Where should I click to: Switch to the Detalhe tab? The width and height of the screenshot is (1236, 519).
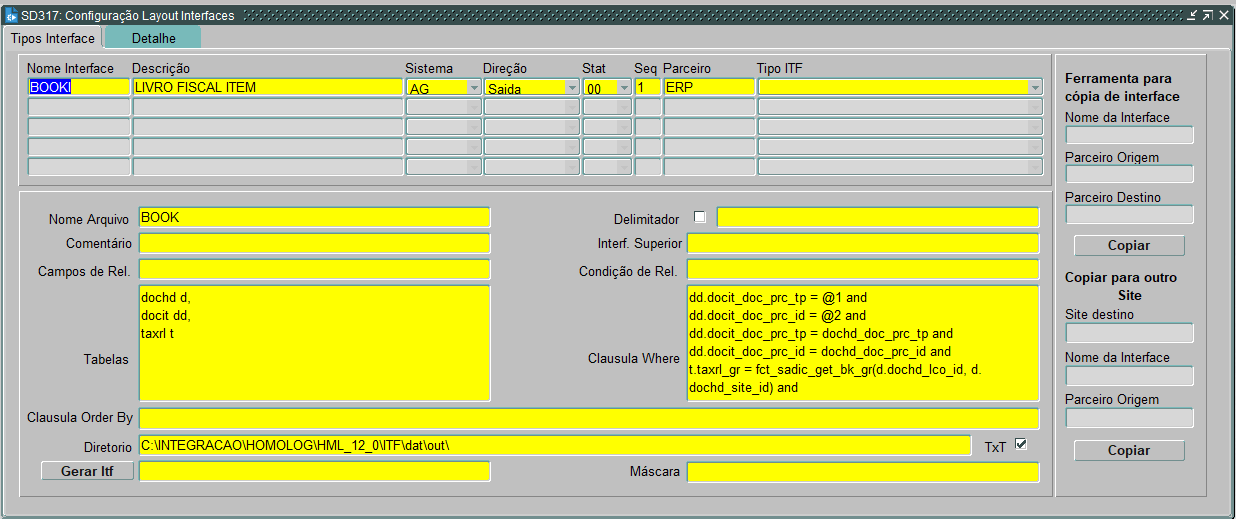click(x=153, y=38)
